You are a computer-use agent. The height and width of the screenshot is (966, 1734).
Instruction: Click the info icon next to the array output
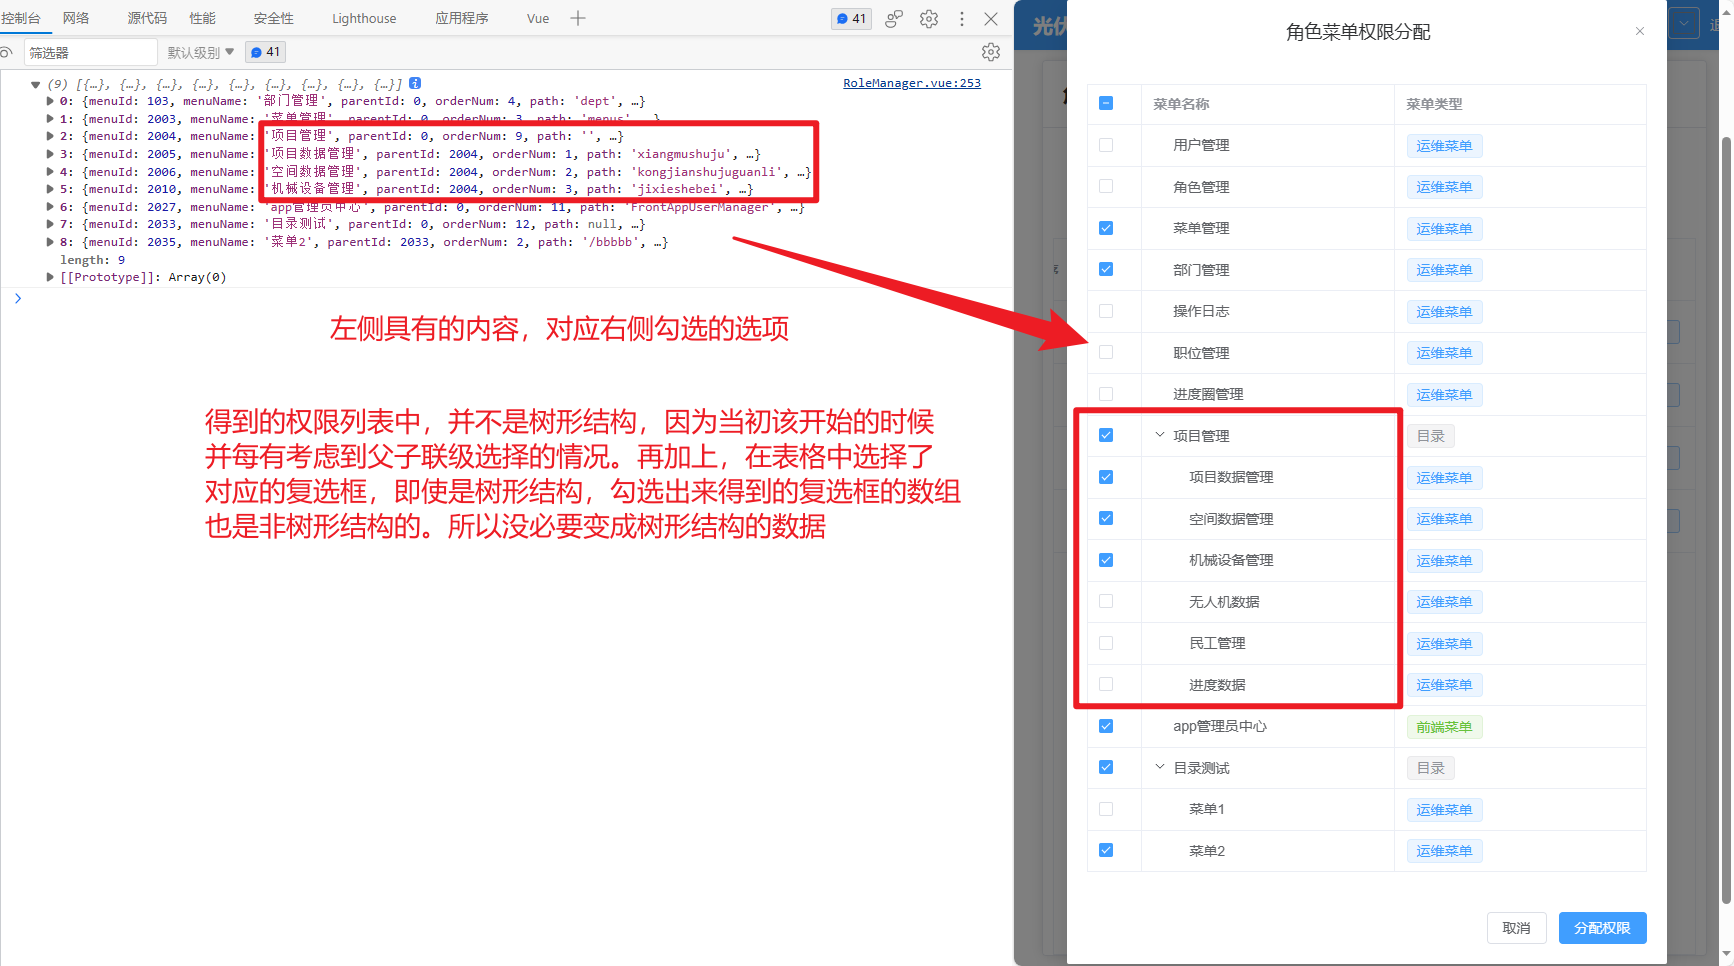coord(415,83)
